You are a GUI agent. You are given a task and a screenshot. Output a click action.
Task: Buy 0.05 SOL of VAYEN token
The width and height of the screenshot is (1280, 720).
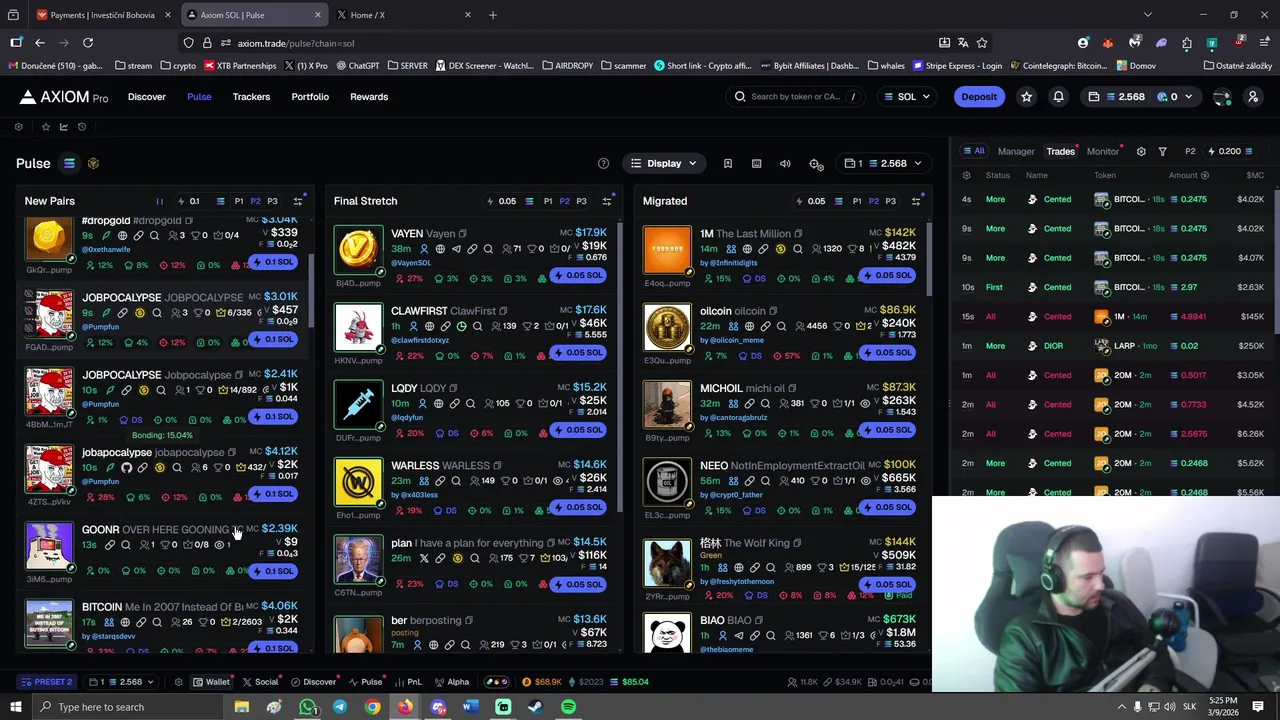click(x=578, y=275)
